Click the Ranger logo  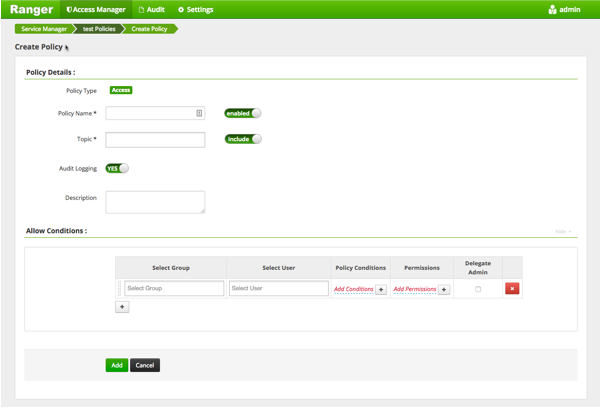(29, 10)
